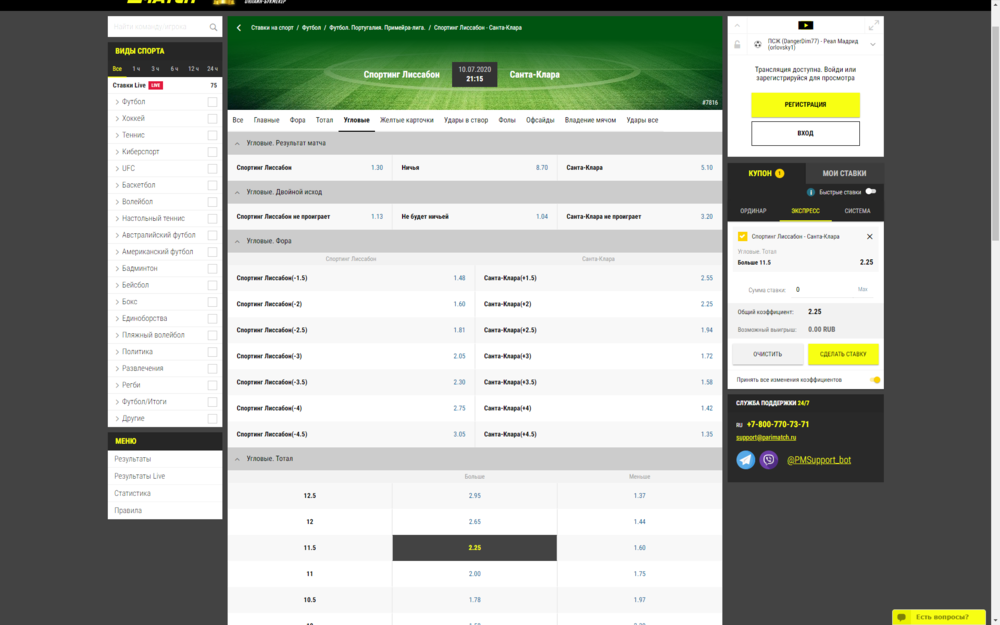
Task: Expand the Киберспорт sport category
Action: pyautogui.click(x=117, y=152)
